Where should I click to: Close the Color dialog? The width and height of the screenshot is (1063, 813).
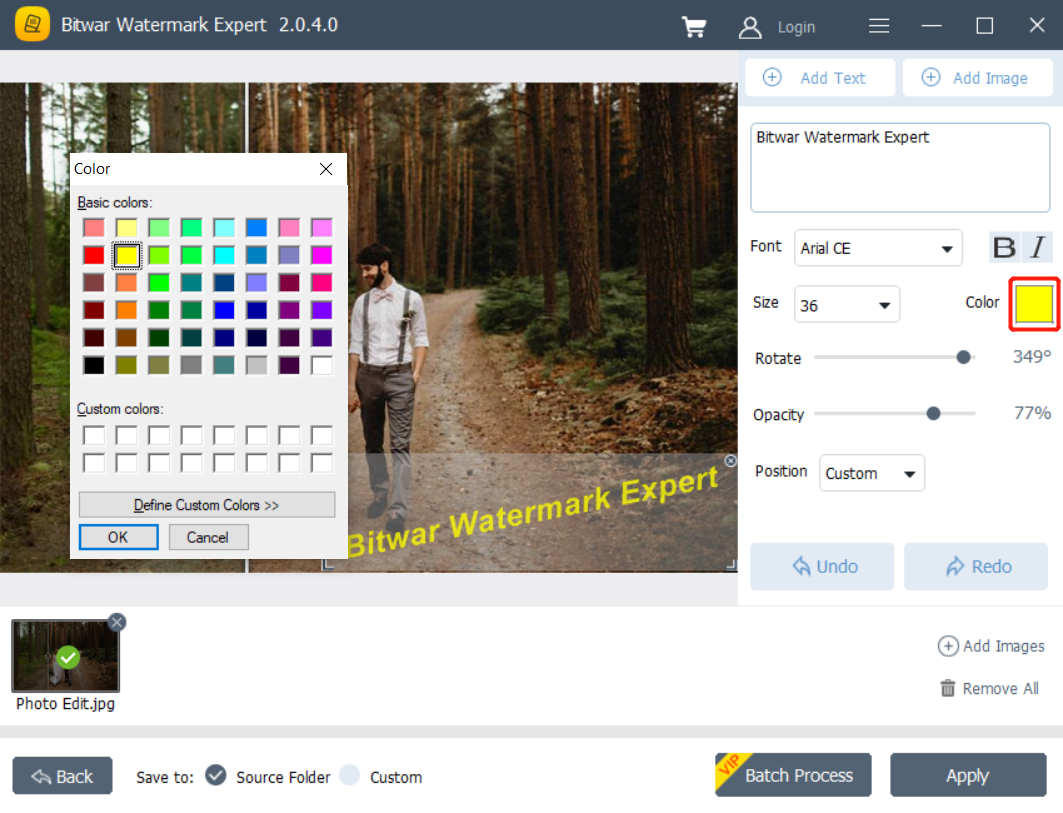326,169
